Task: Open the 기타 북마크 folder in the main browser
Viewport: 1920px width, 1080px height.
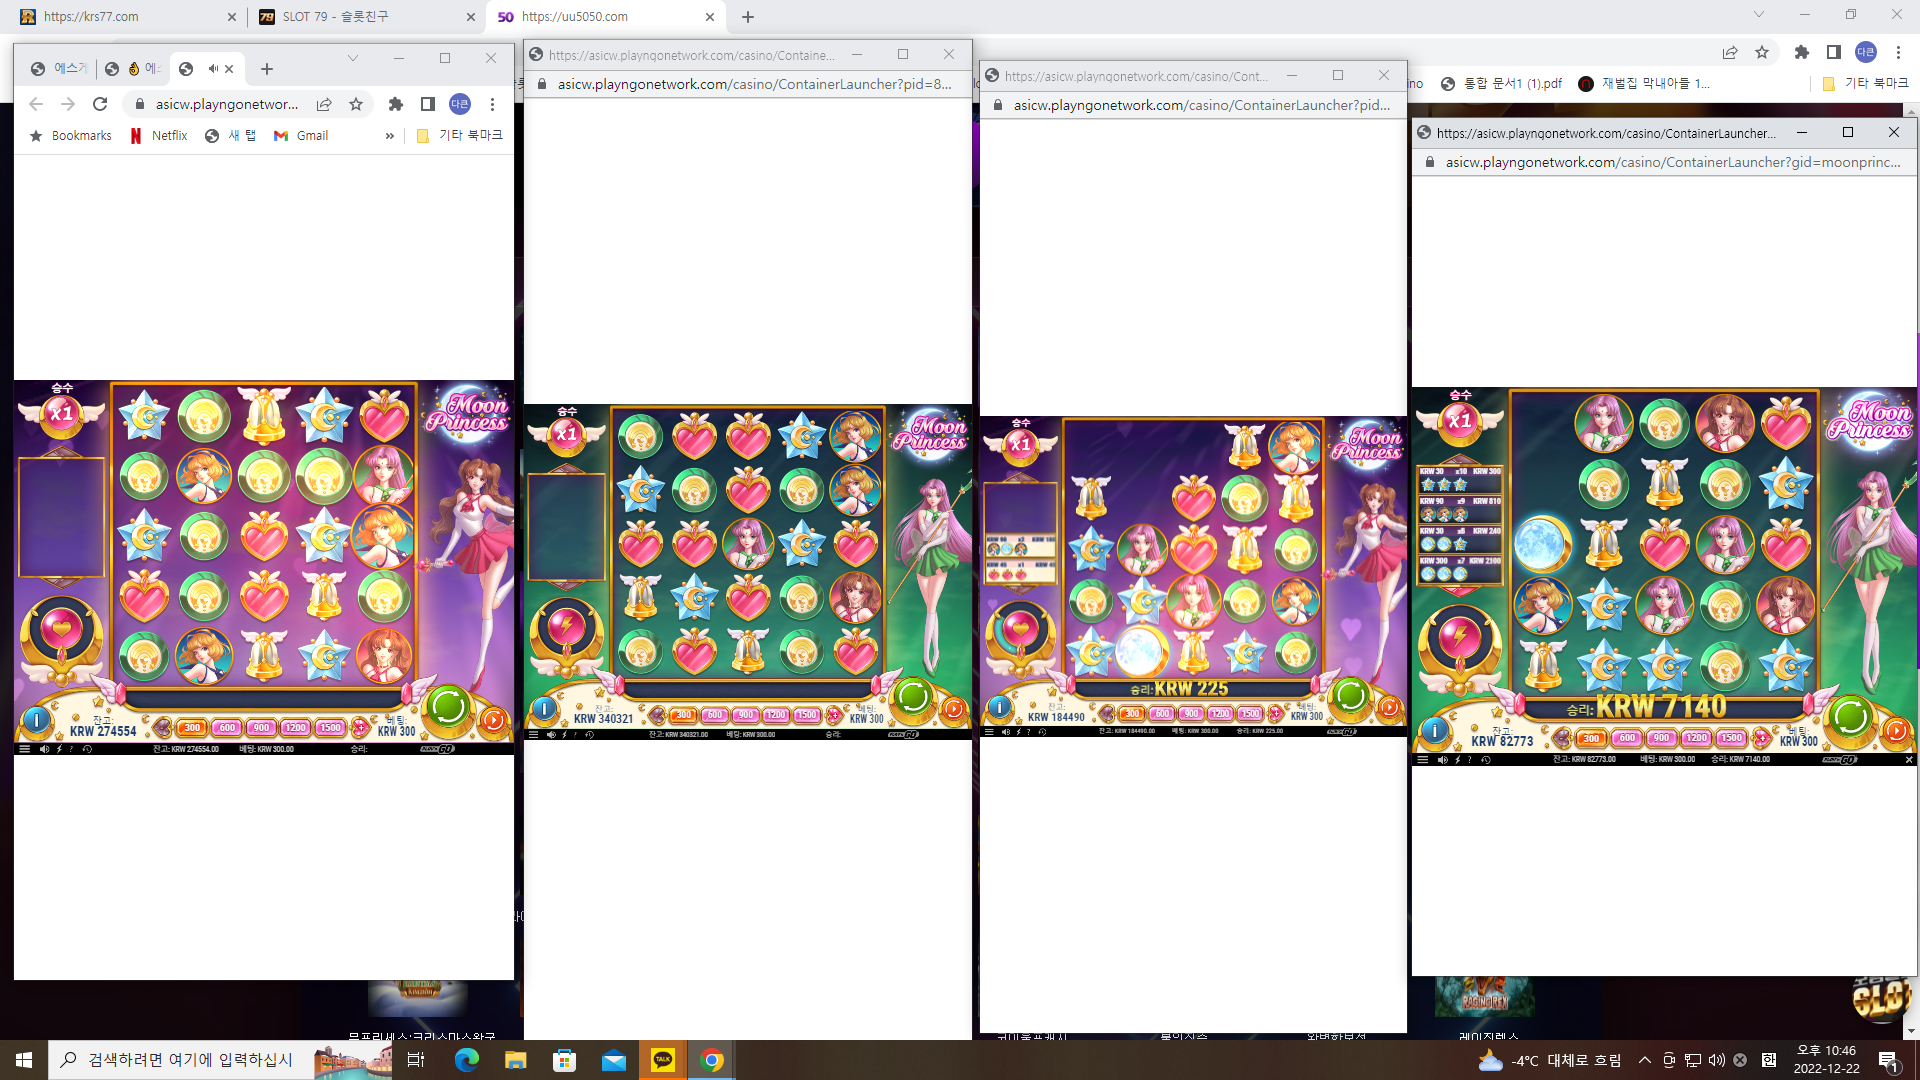Action: click(x=1866, y=84)
